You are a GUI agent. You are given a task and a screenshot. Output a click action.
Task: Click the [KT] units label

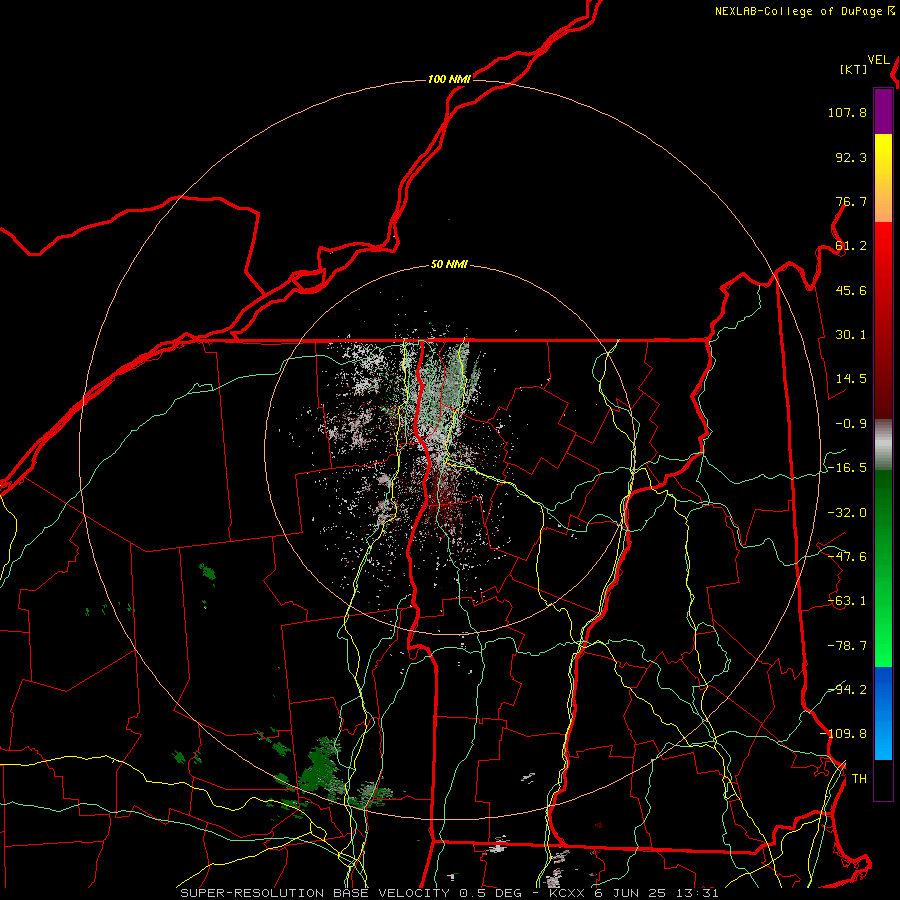[854, 69]
